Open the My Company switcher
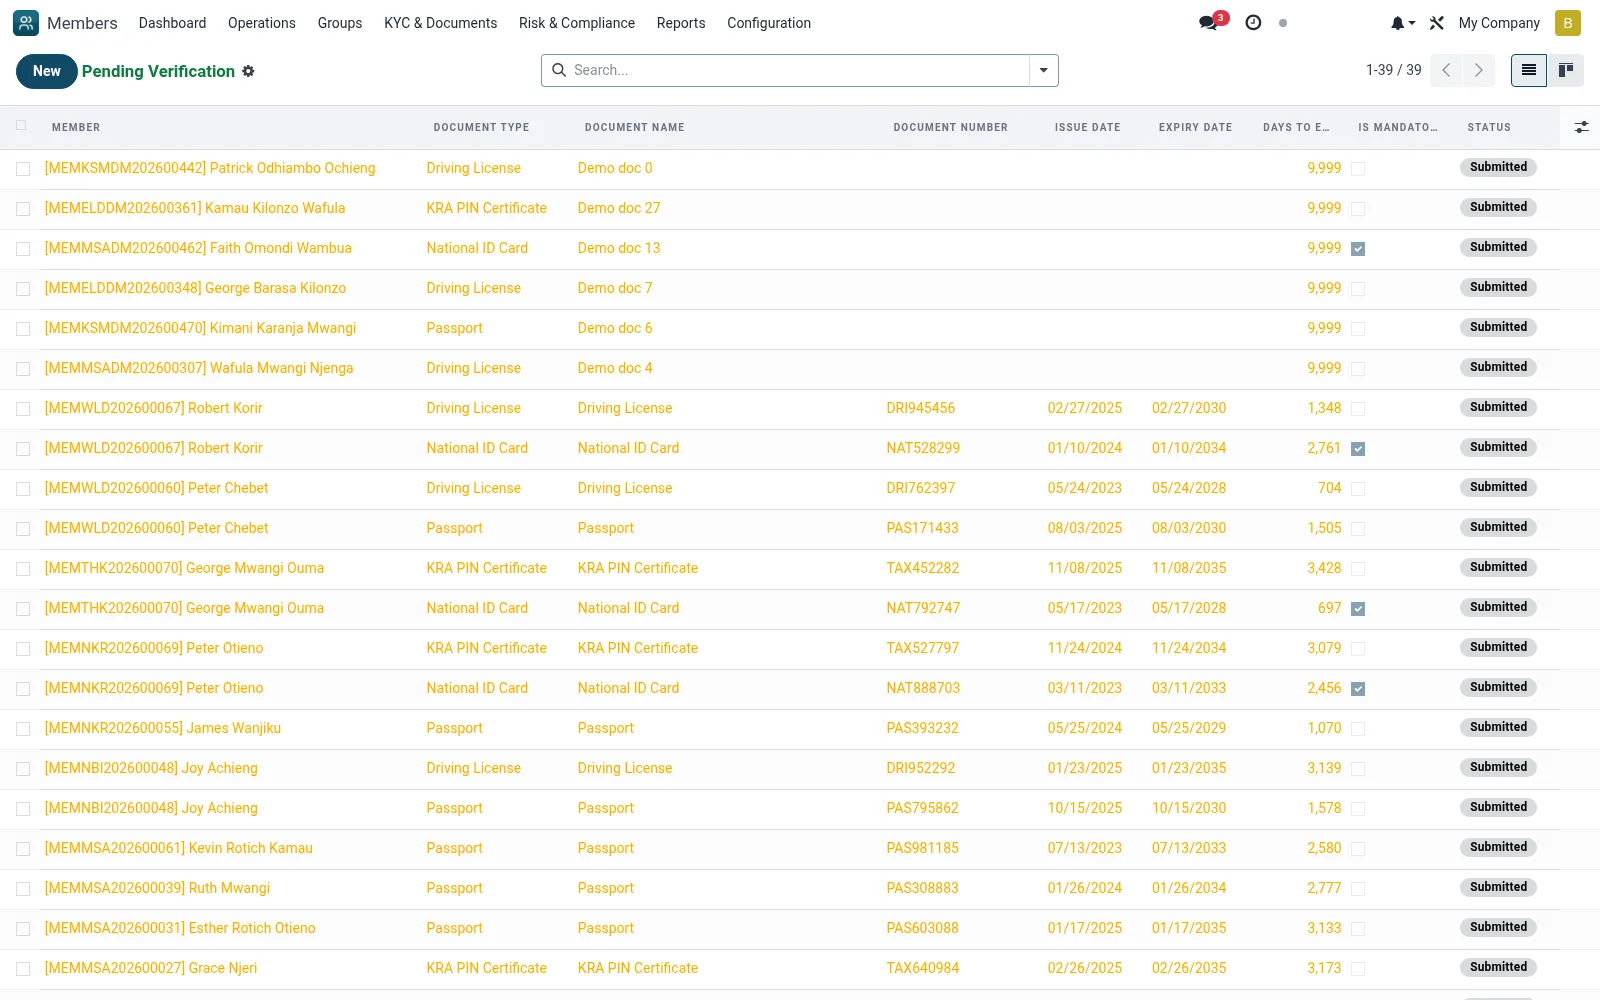 [1499, 23]
